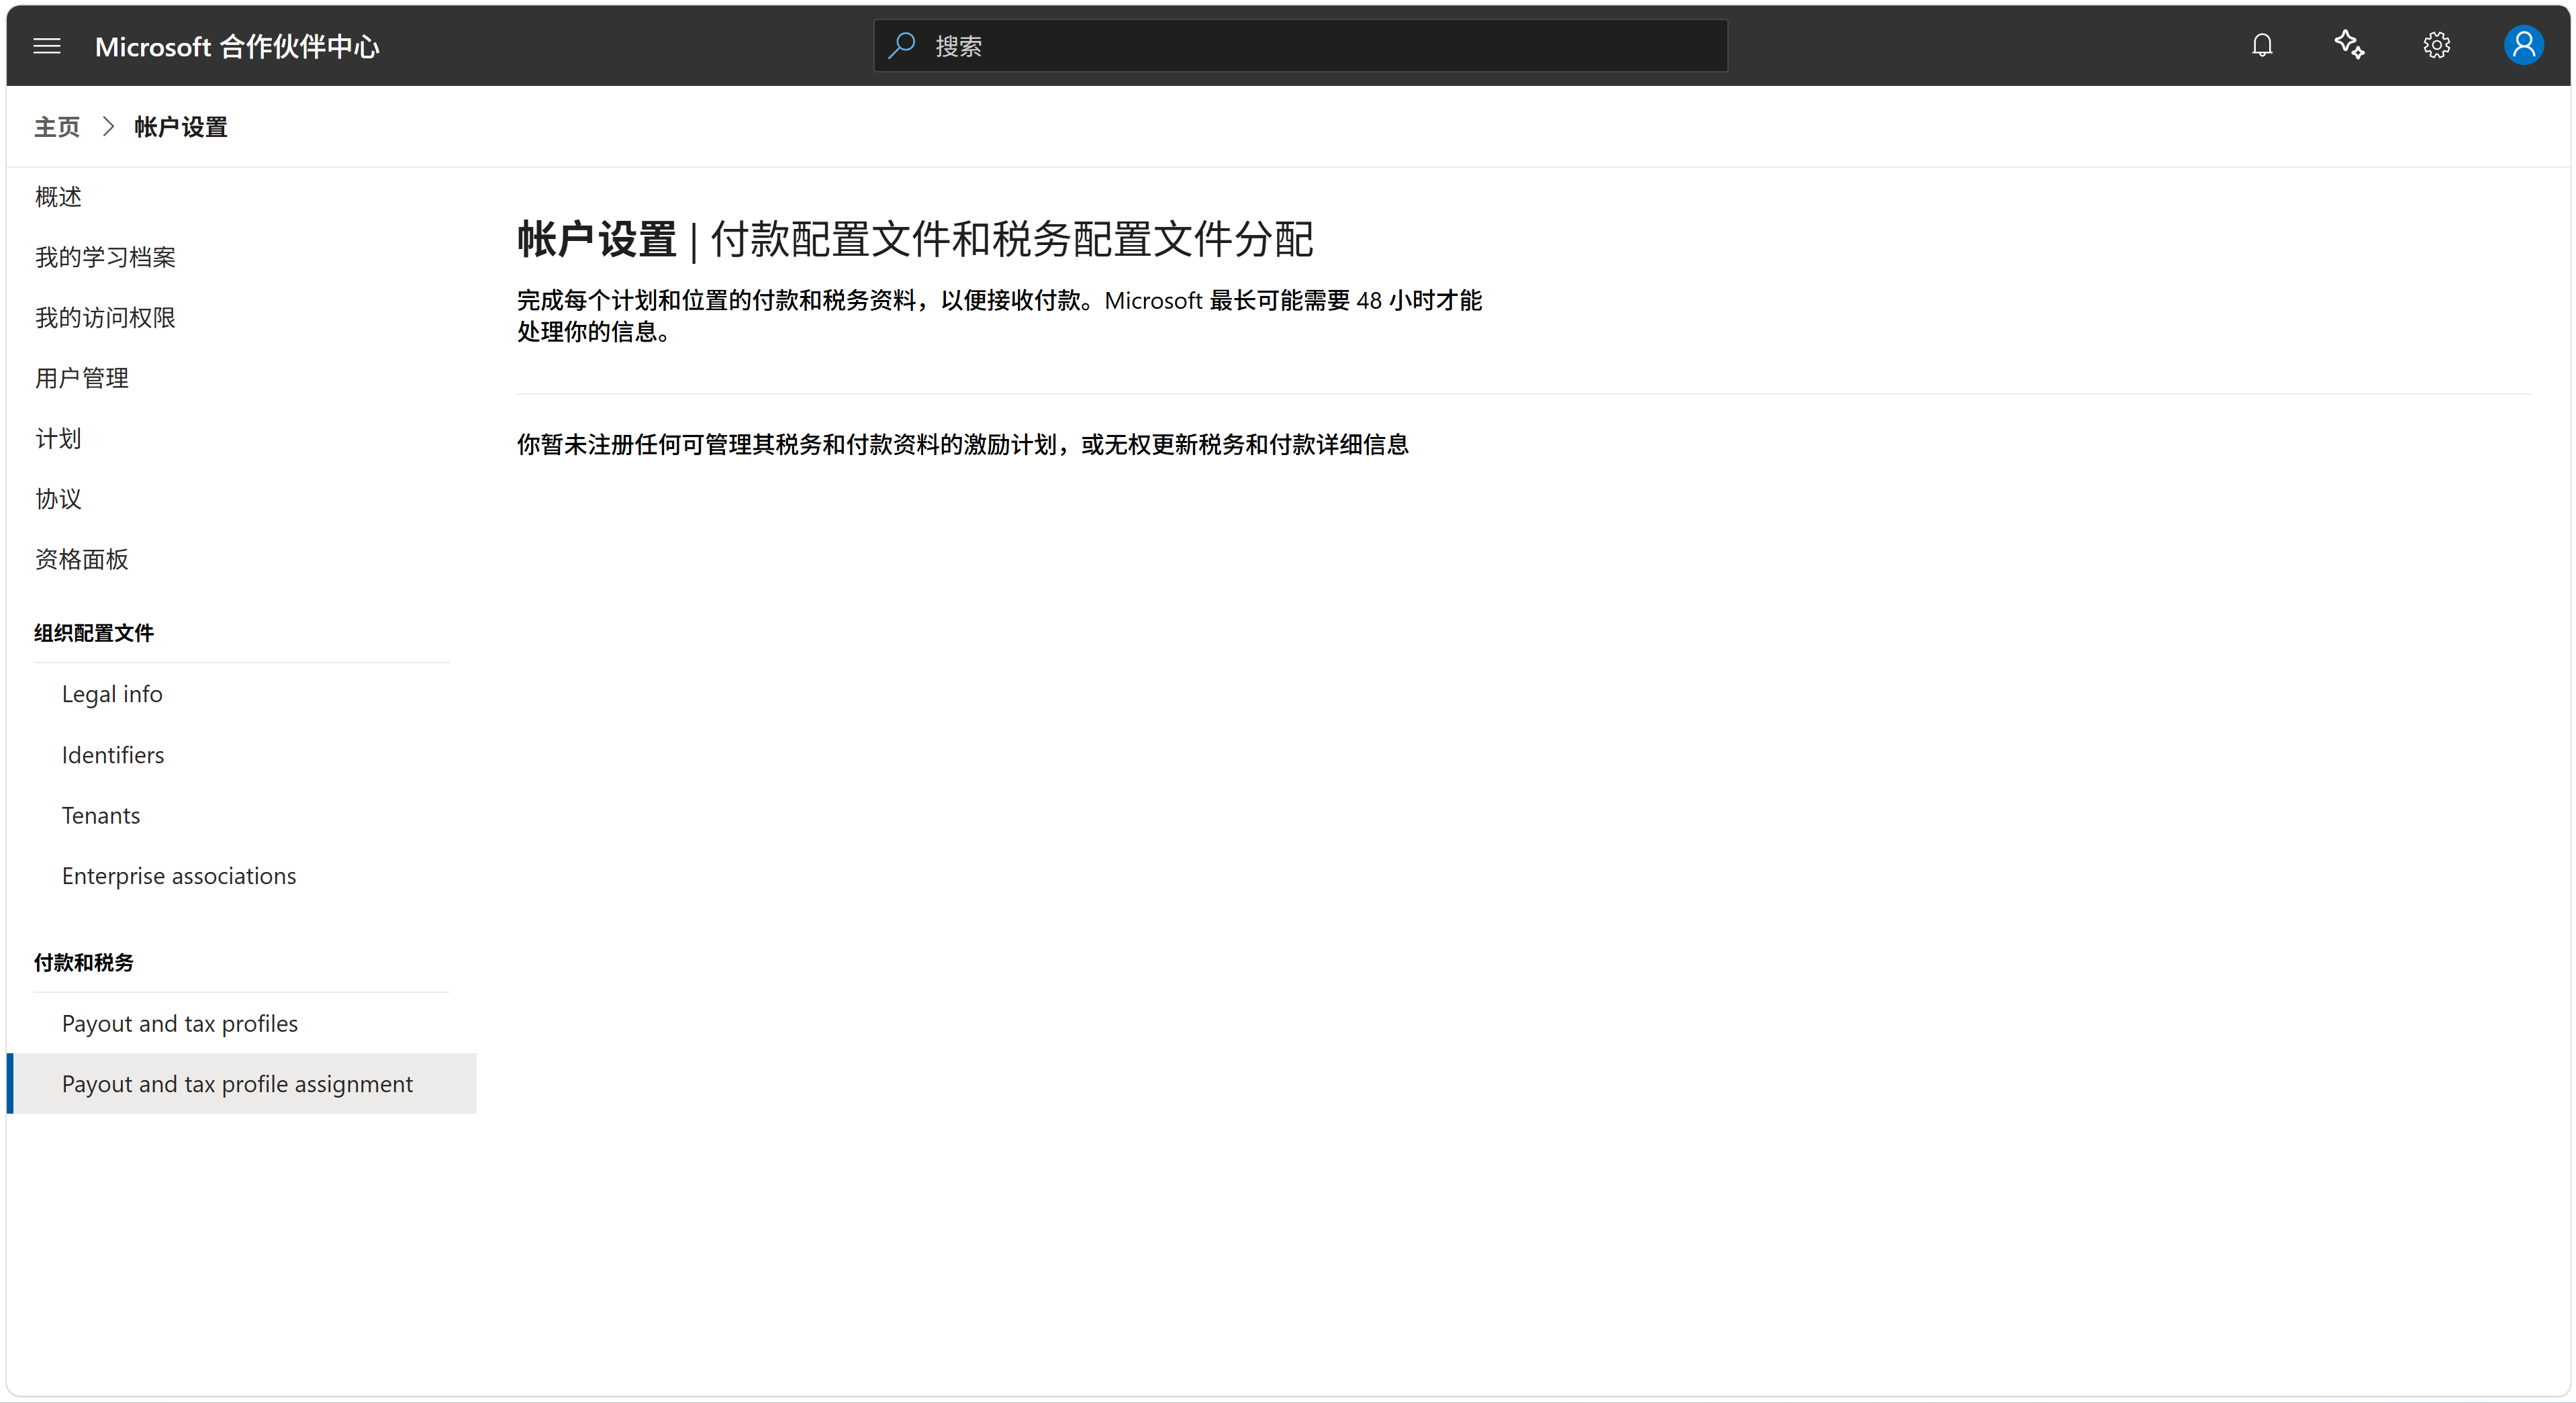This screenshot has height=1403, width=2576.
Task: Go to 主页 breadcrumb
Action: [57, 127]
